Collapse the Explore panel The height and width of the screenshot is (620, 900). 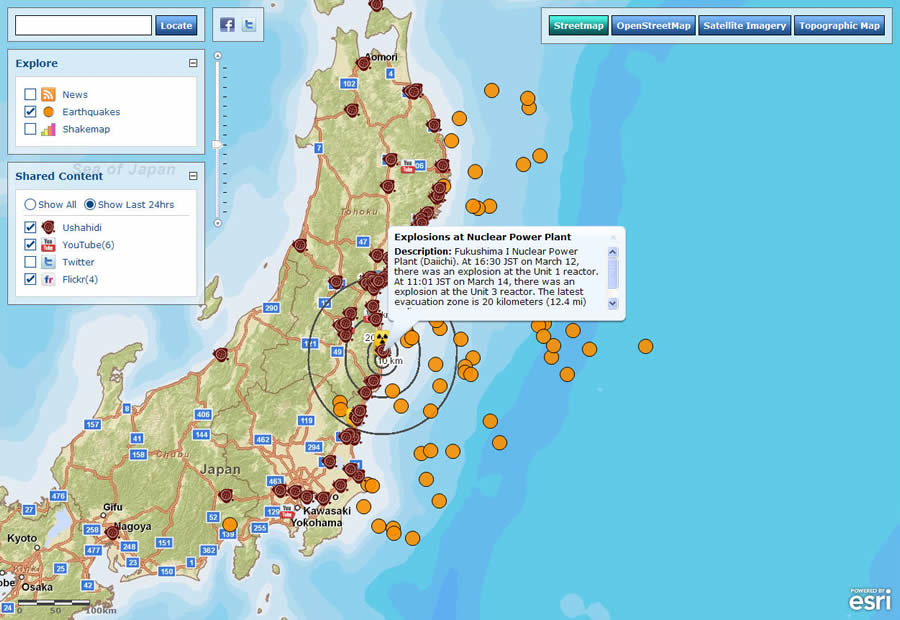click(193, 62)
